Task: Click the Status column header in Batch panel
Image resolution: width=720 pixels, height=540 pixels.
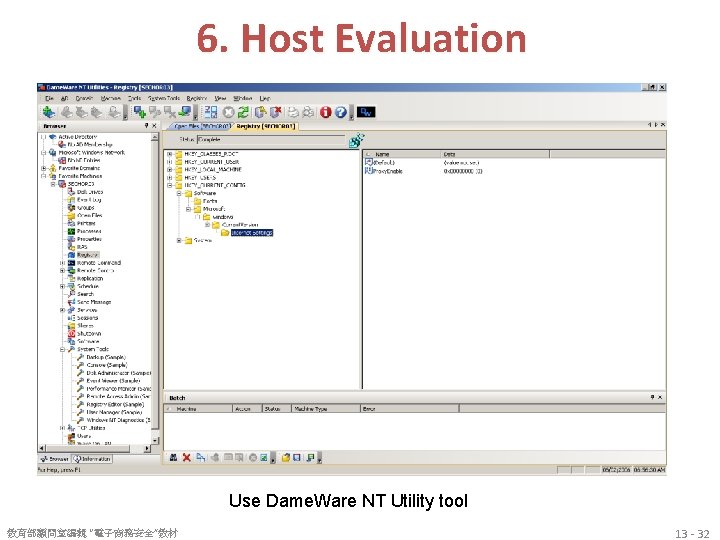Action: tap(277, 409)
